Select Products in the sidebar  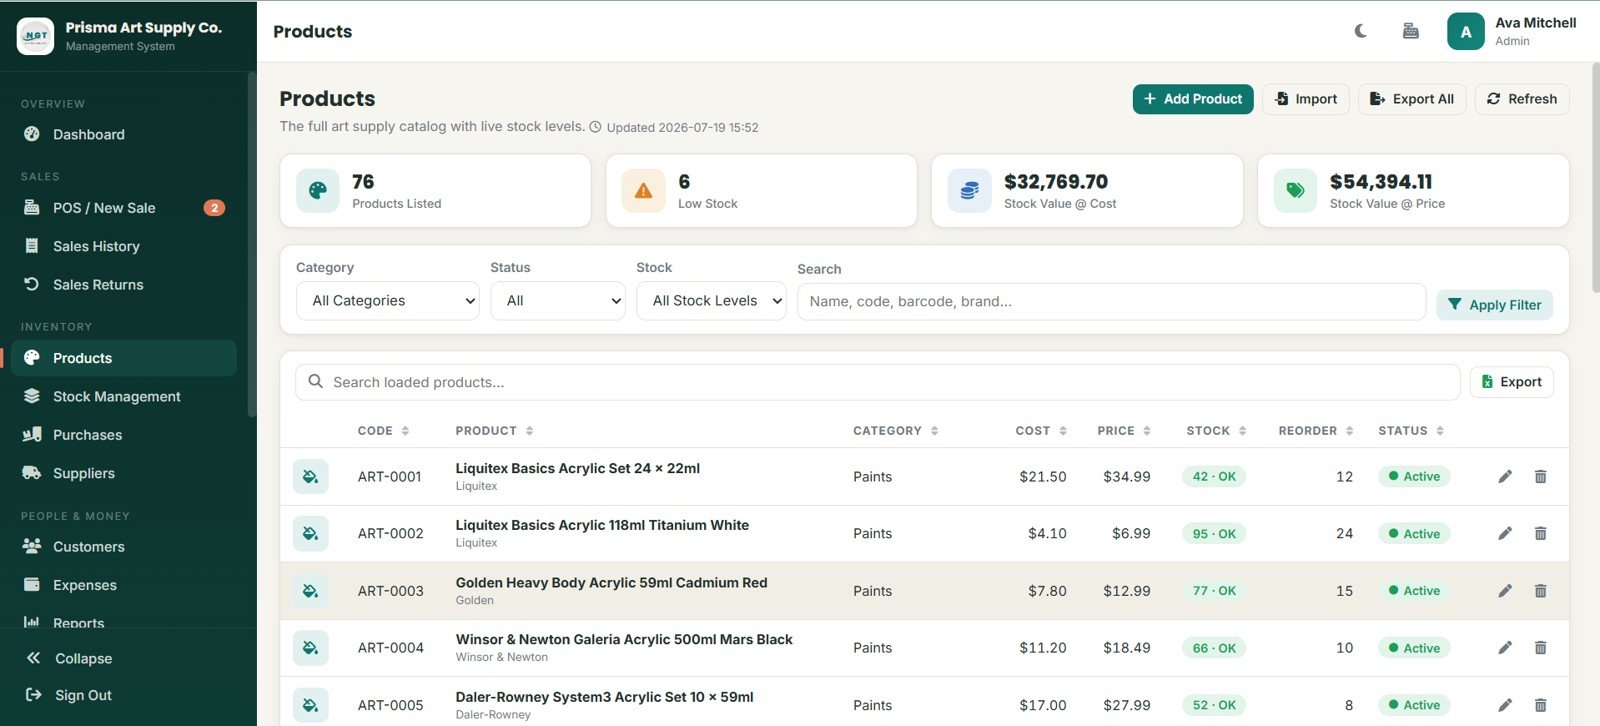click(124, 358)
